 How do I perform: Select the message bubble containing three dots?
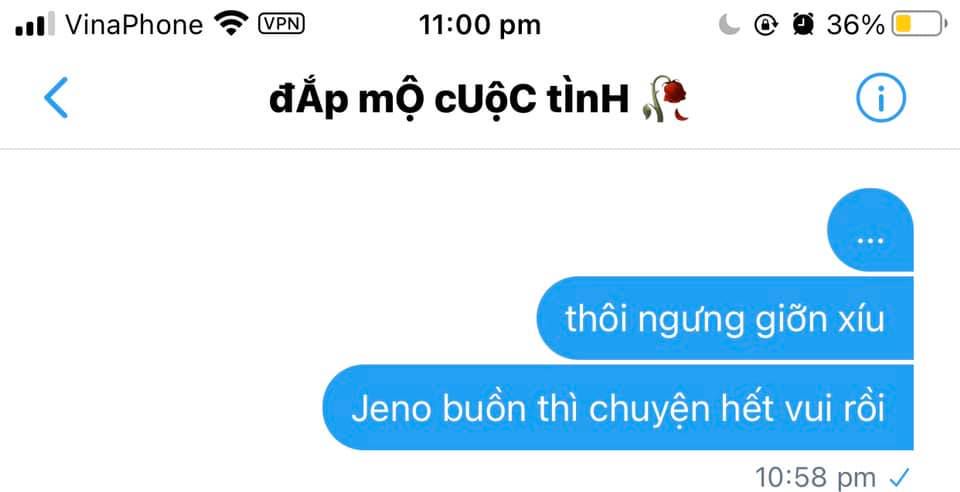coord(870,229)
